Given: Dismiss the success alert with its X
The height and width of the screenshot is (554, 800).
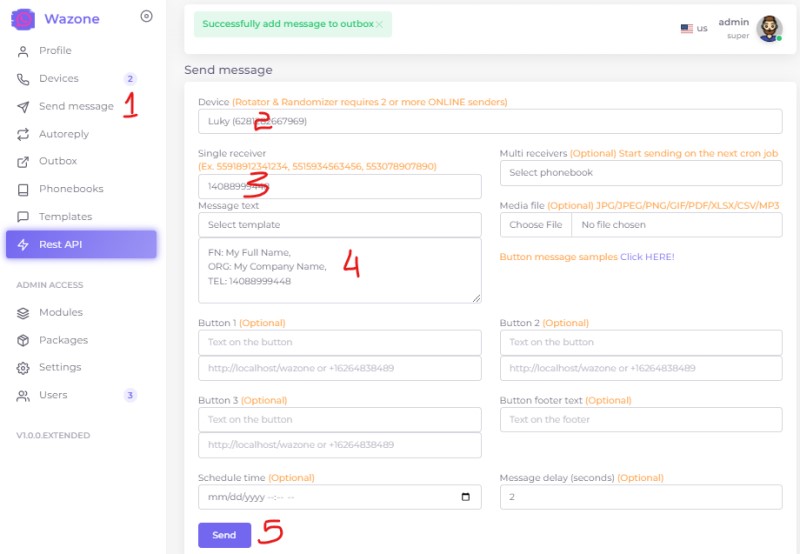Looking at the screenshot, I should click(379, 24).
